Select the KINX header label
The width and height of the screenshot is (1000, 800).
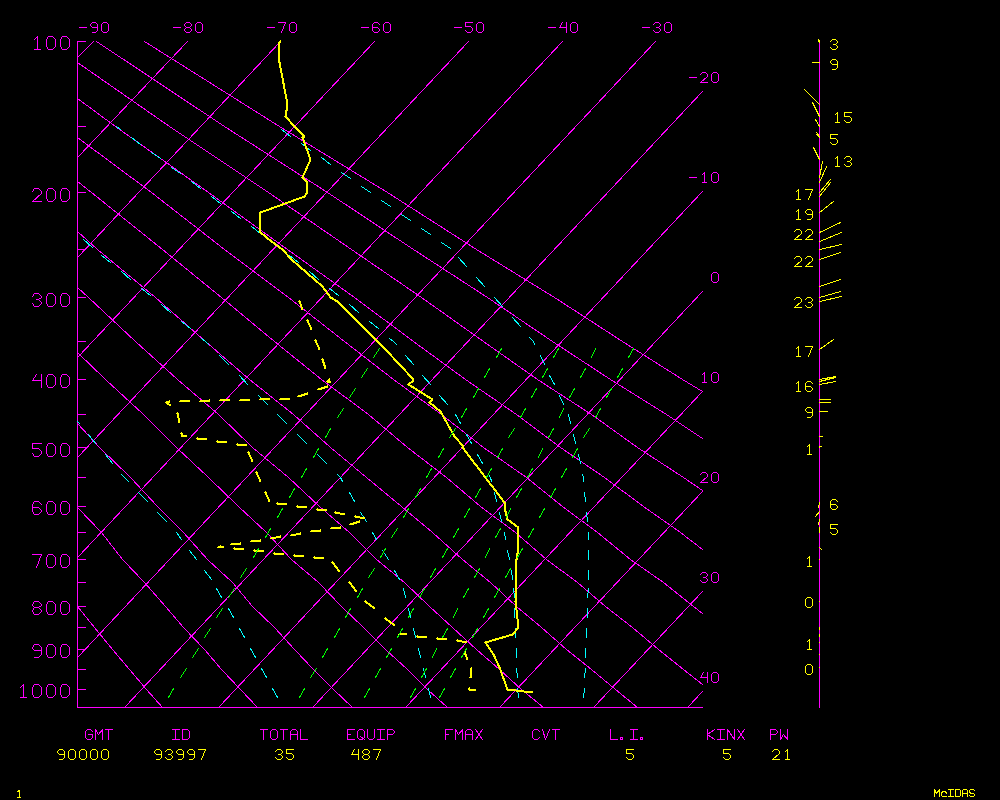tap(725, 735)
